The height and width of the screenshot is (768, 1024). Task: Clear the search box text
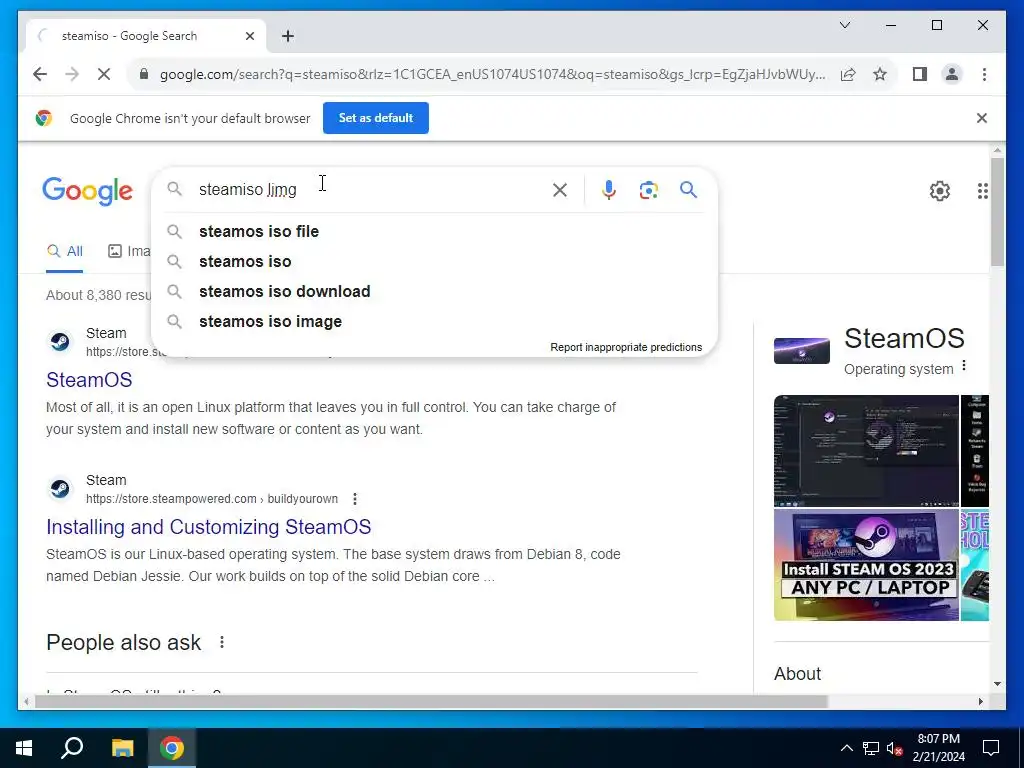point(560,190)
